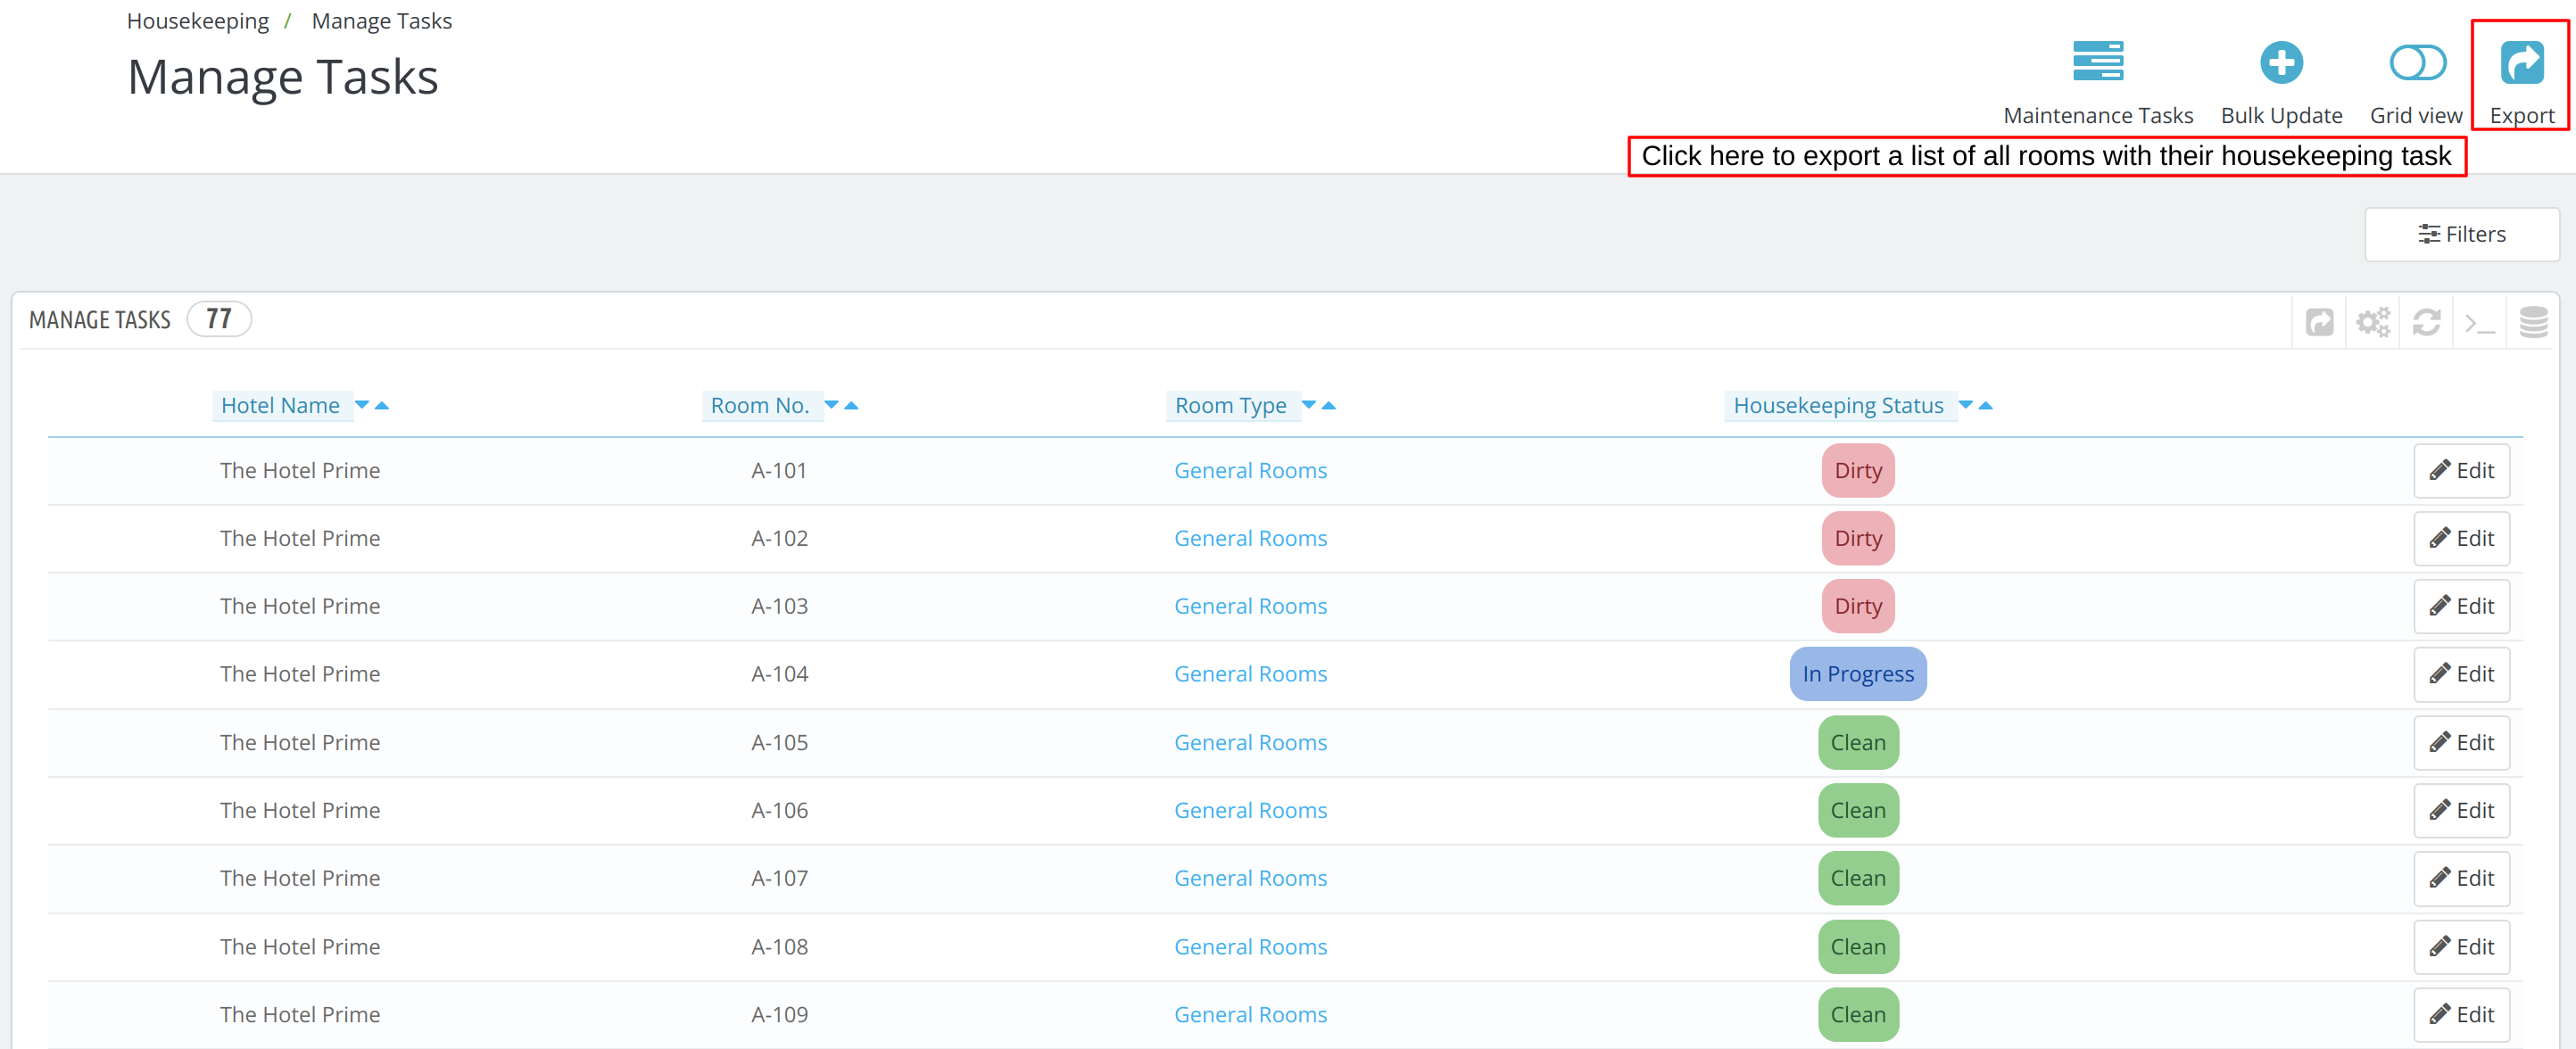
Task: Open General Rooms link in A-108 row
Action: coord(1250,946)
